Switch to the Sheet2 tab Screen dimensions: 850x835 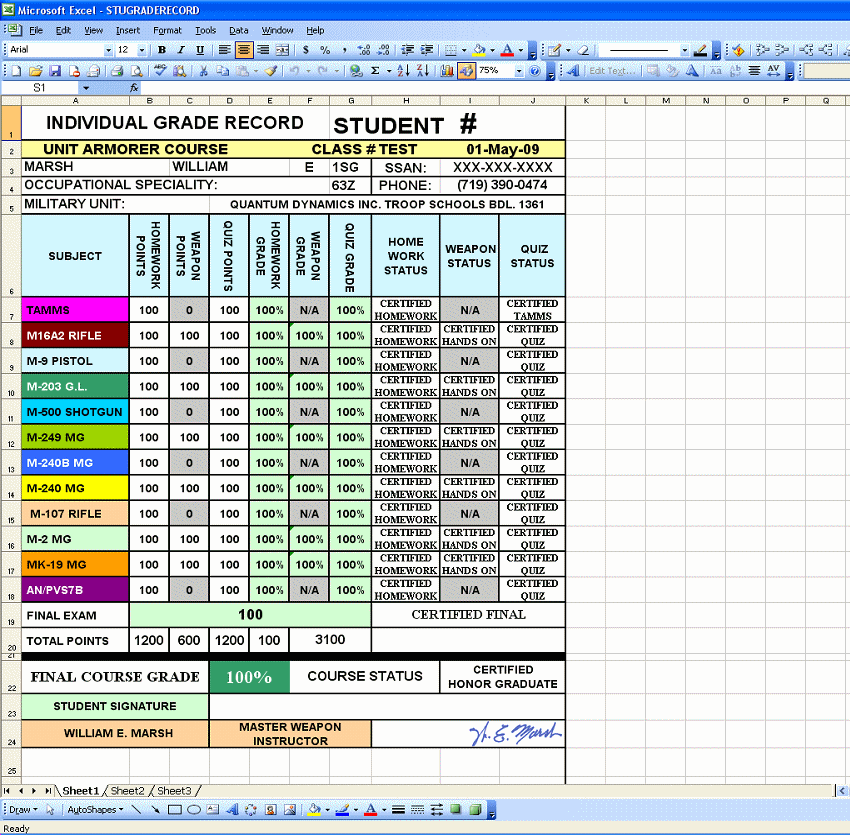point(127,791)
